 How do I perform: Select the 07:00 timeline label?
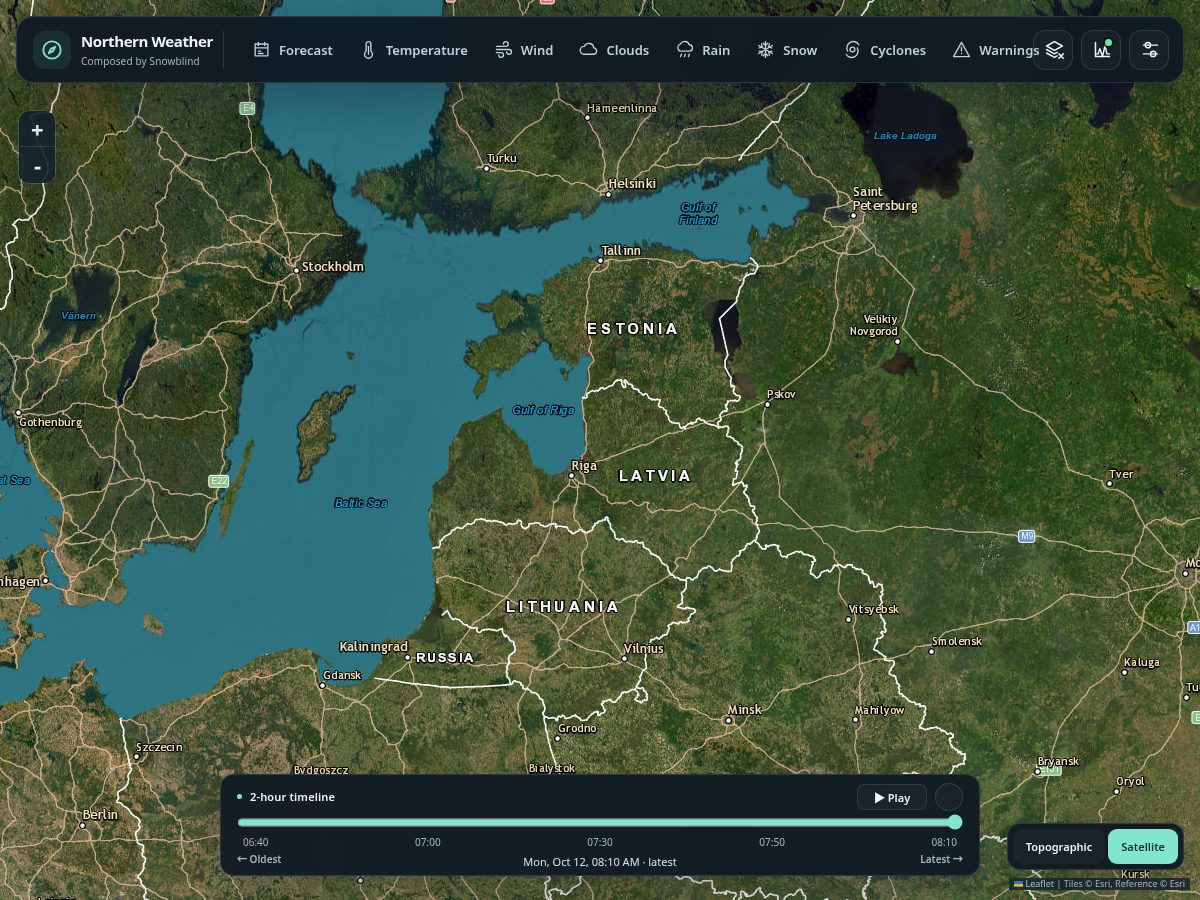click(428, 842)
